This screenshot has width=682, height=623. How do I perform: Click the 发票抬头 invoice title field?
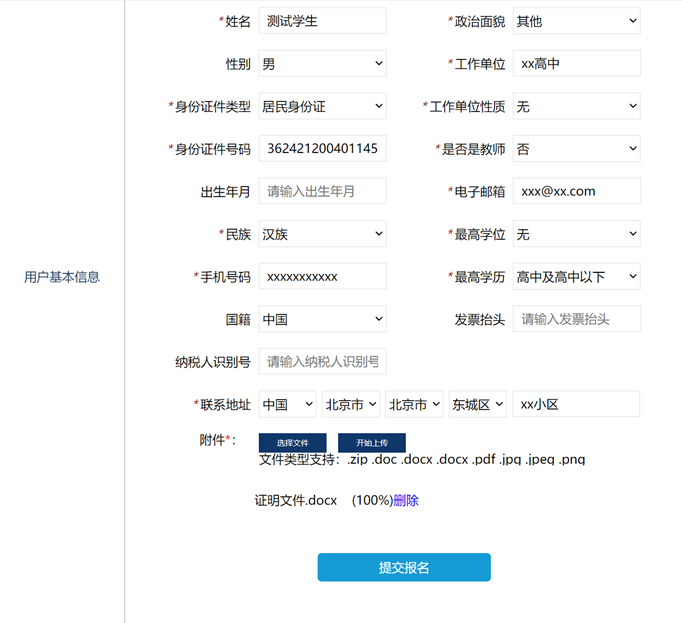pos(576,319)
